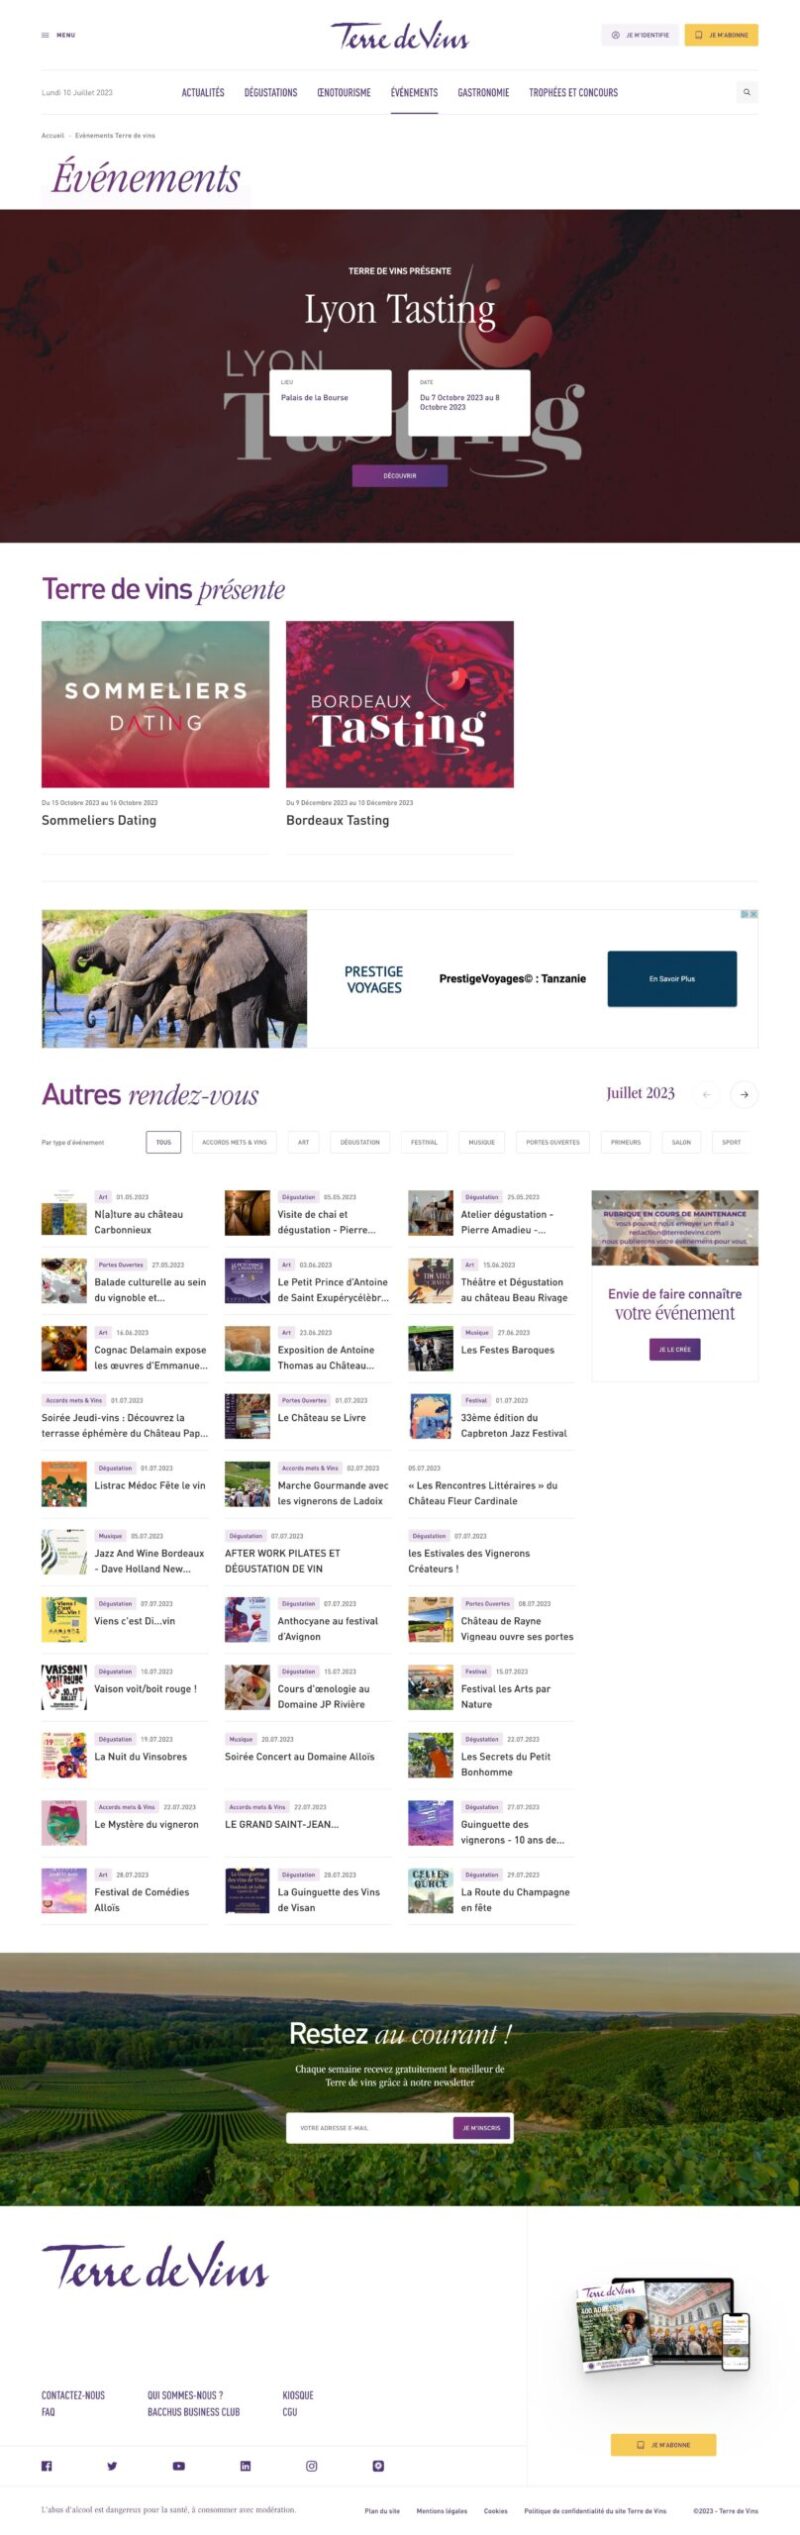Select the Tous event filter
Screen dimensions: 800x2535
(x=163, y=1142)
